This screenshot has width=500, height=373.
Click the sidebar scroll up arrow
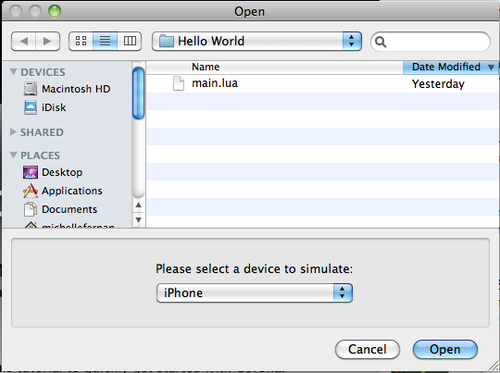click(138, 205)
